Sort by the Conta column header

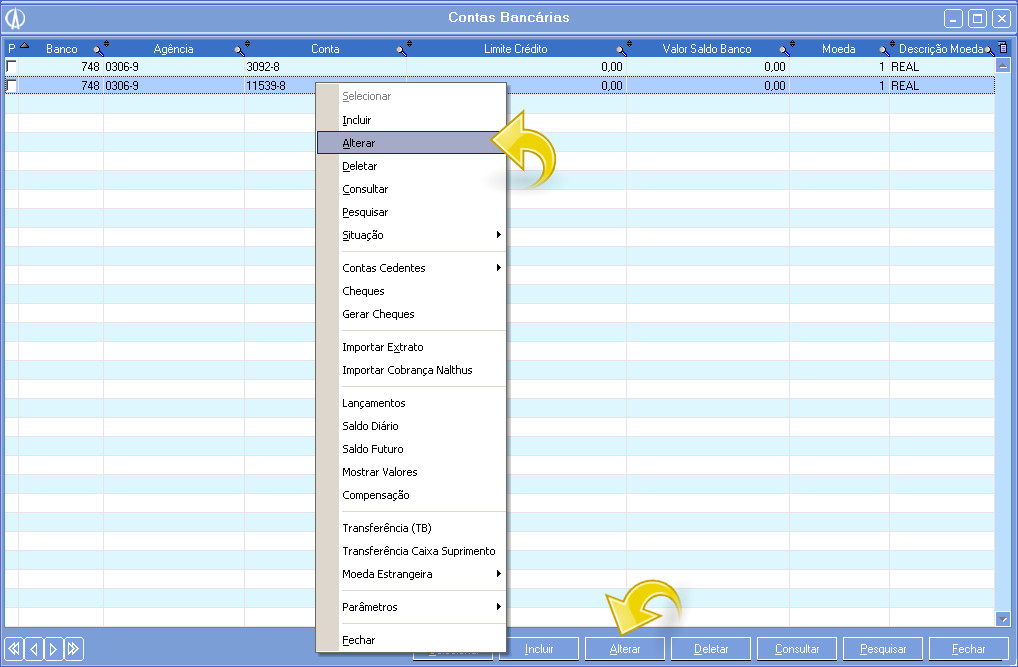pos(325,49)
